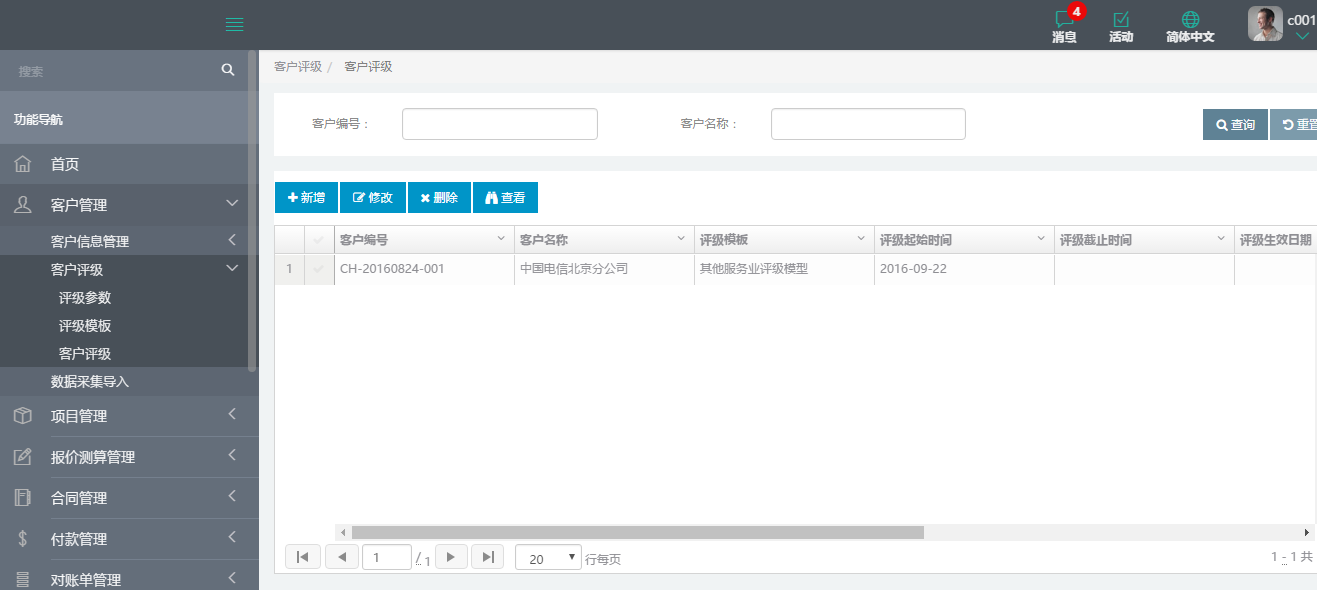The width and height of the screenshot is (1317, 590).
Task: Click the 付款管理 dollar icon
Action: 23,538
